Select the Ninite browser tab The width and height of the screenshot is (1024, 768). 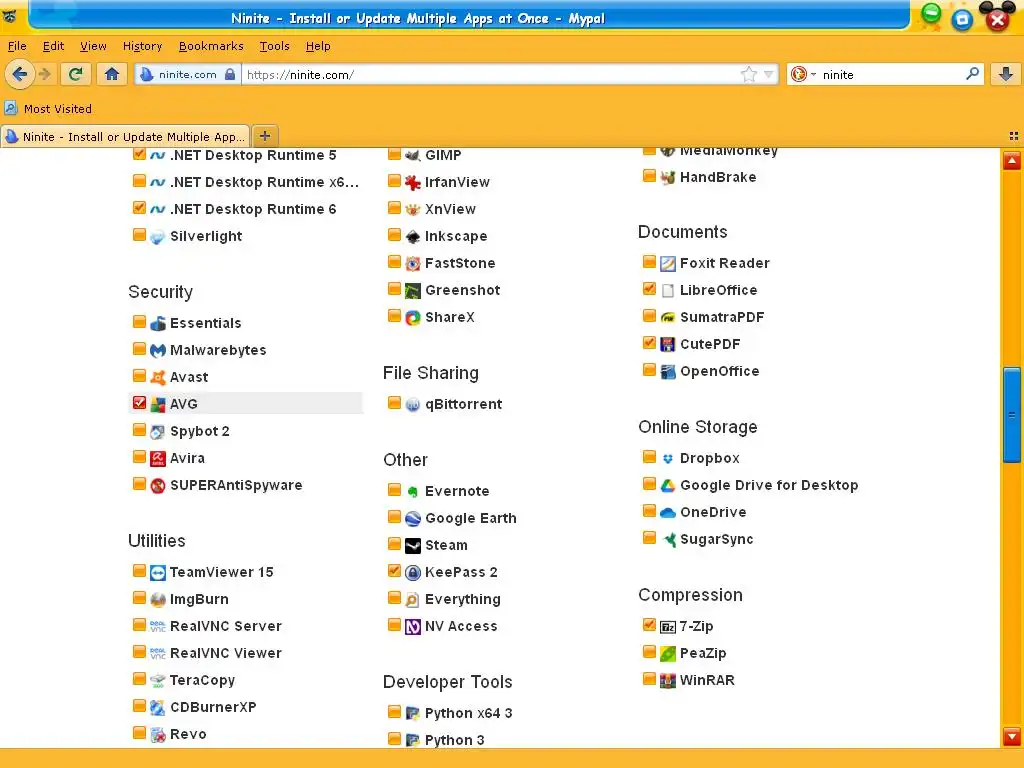click(x=125, y=136)
